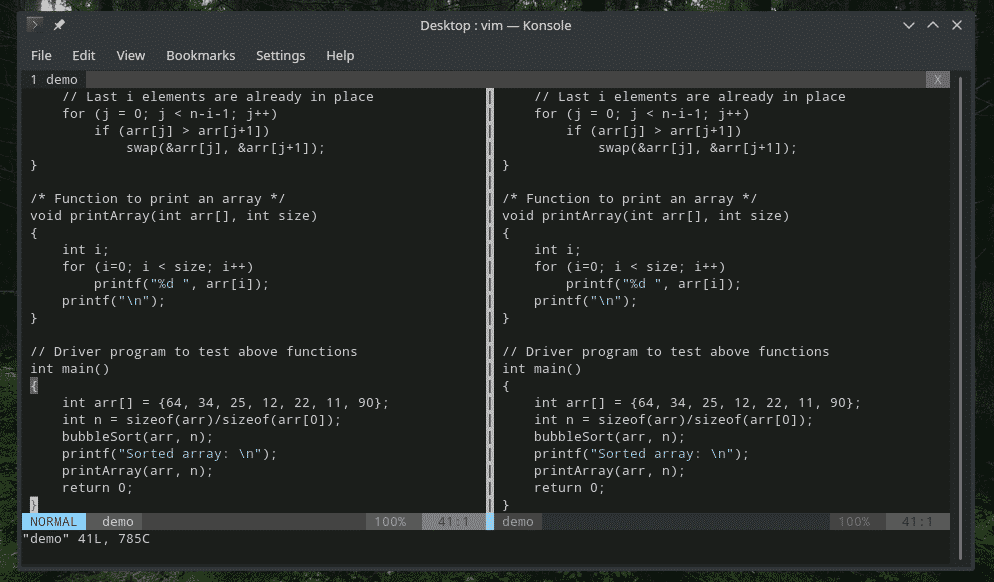Open the Edit menu

pyautogui.click(x=84, y=56)
